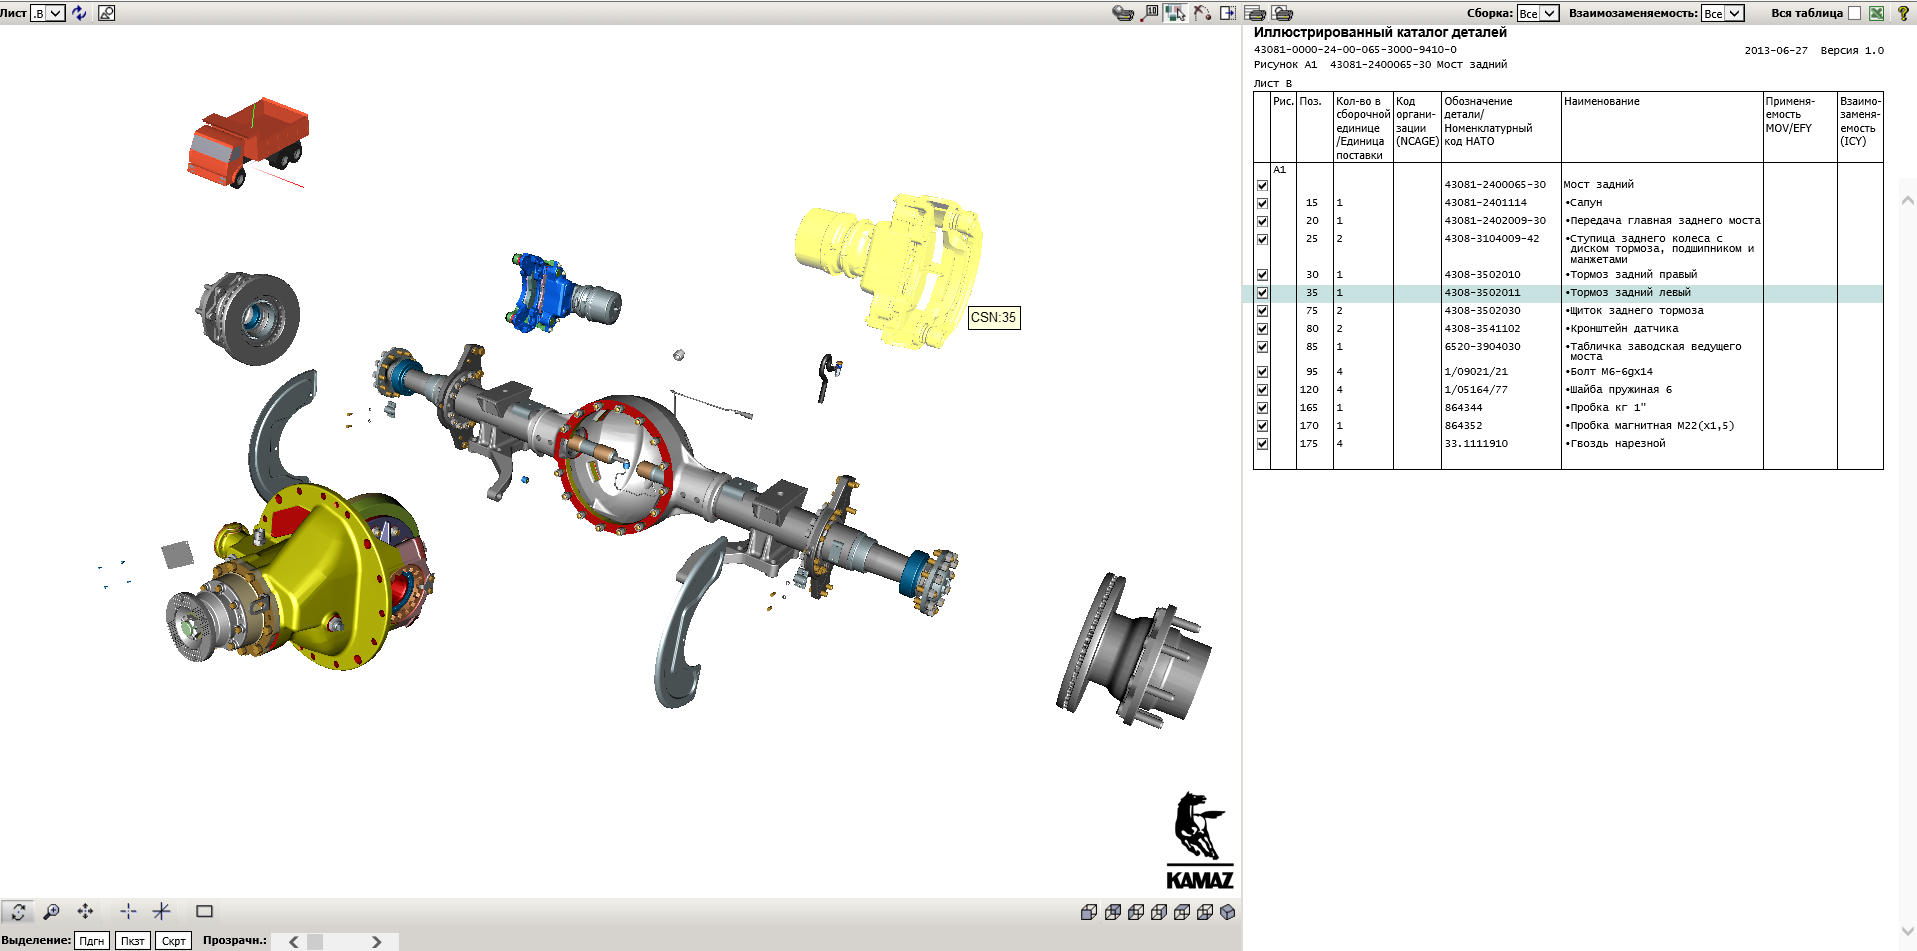Select part number 43081-2401114
Viewport: 1917px width, 951px height.
[x=1485, y=203]
